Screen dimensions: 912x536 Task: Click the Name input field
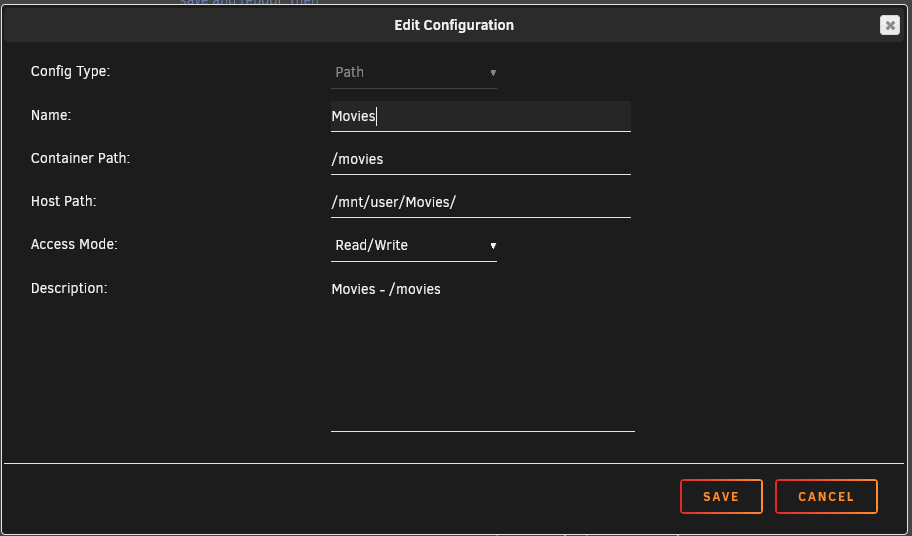tap(480, 116)
